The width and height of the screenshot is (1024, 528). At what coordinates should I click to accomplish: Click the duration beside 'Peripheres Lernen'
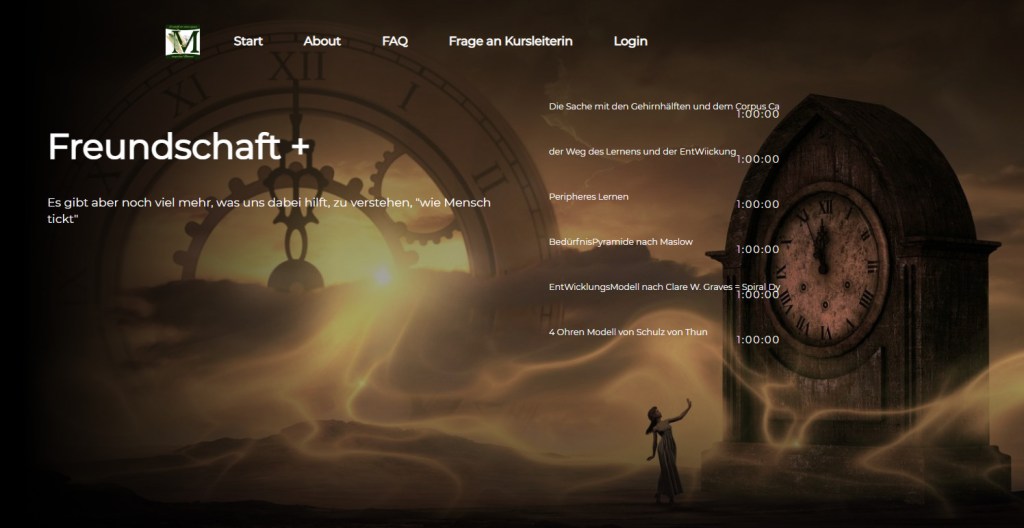click(x=757, y=204)
